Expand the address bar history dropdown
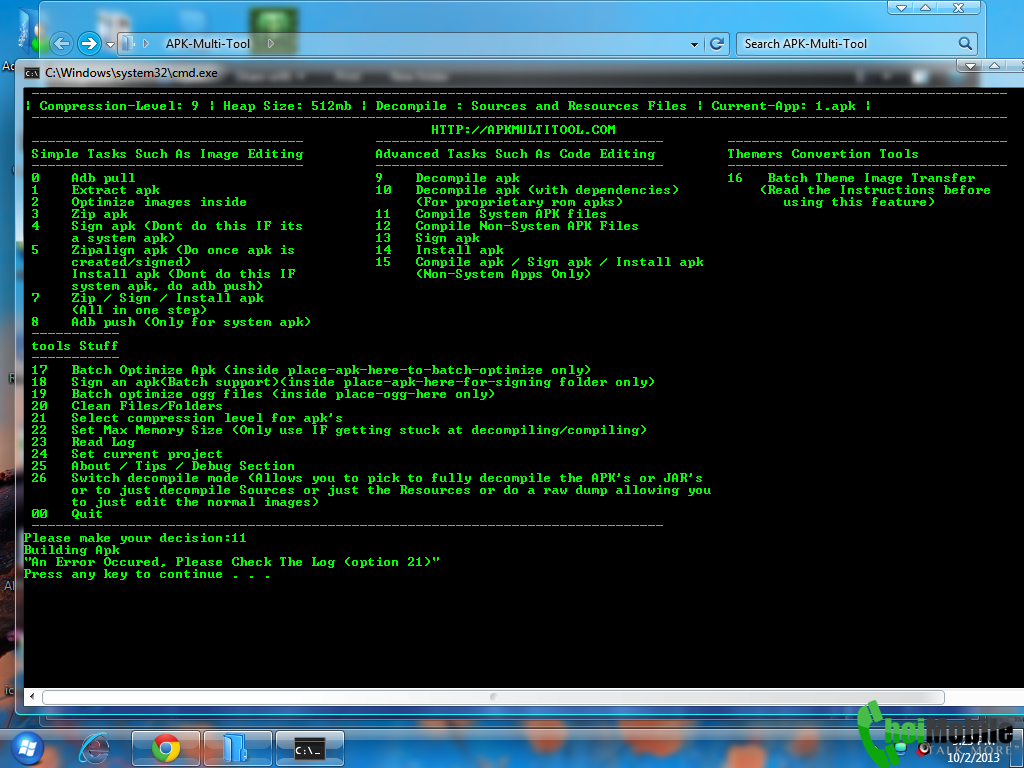The height and width of the screenshot is (768, 1024). click(x=694, y=44)
